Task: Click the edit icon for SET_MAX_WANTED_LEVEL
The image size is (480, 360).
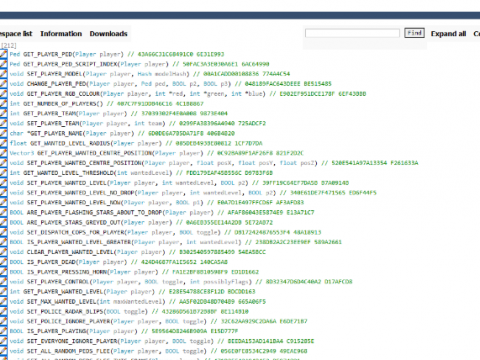Action: 3,301
